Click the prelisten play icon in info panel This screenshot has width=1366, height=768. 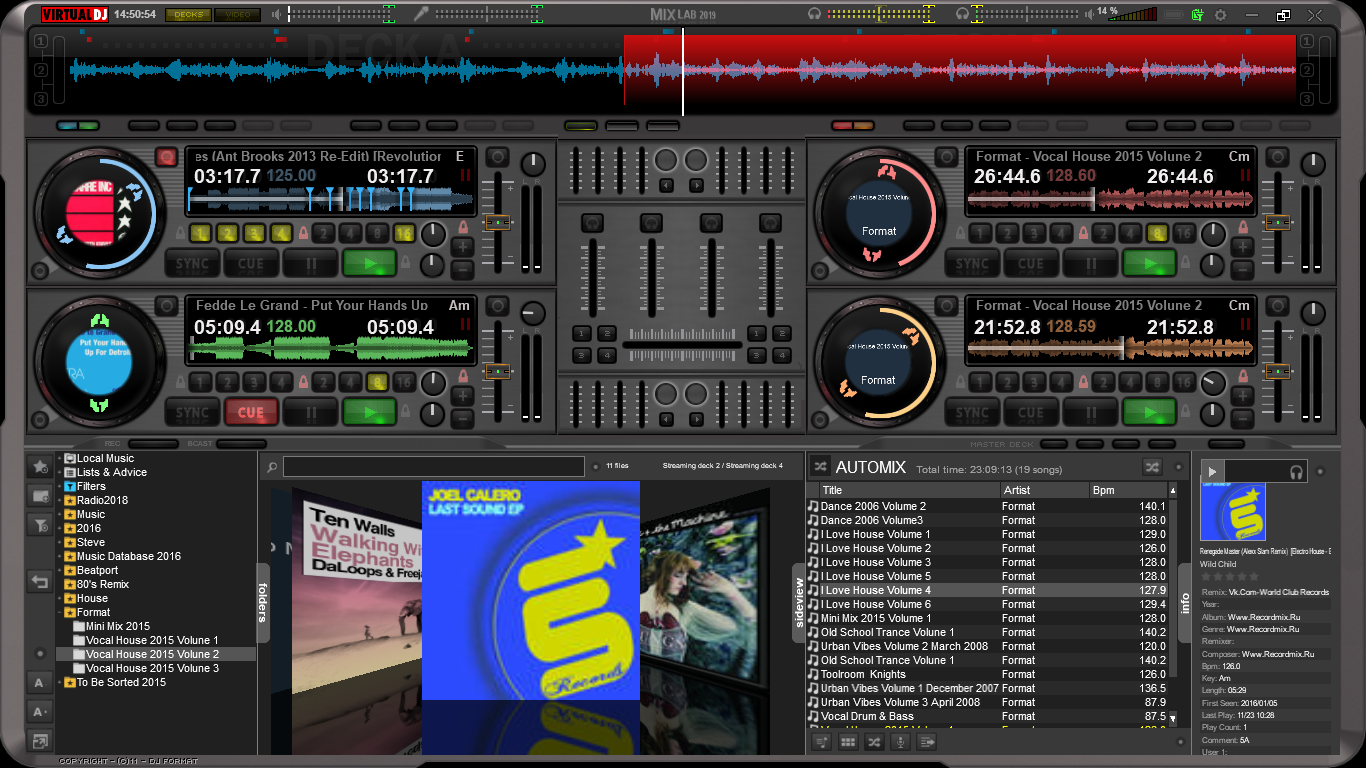1212,471
